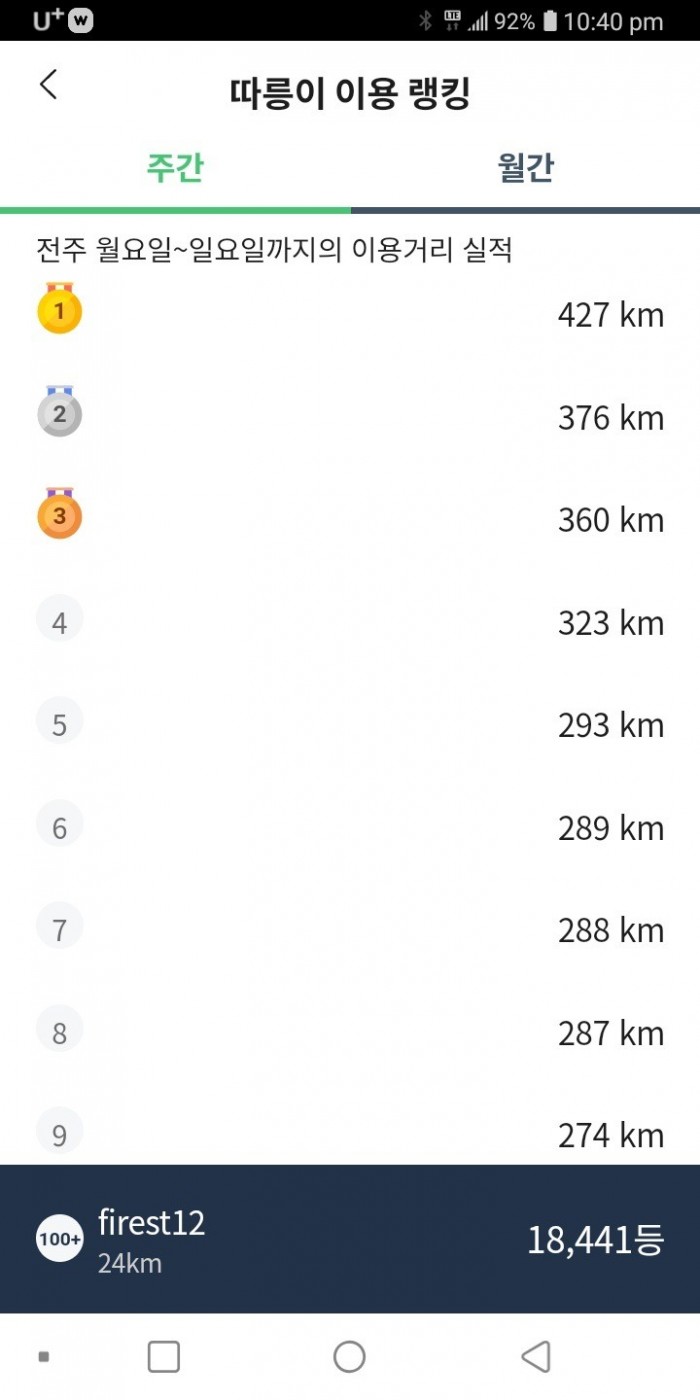
Task: Tap the rank 8 circle badge
Action: point(59,1031)
